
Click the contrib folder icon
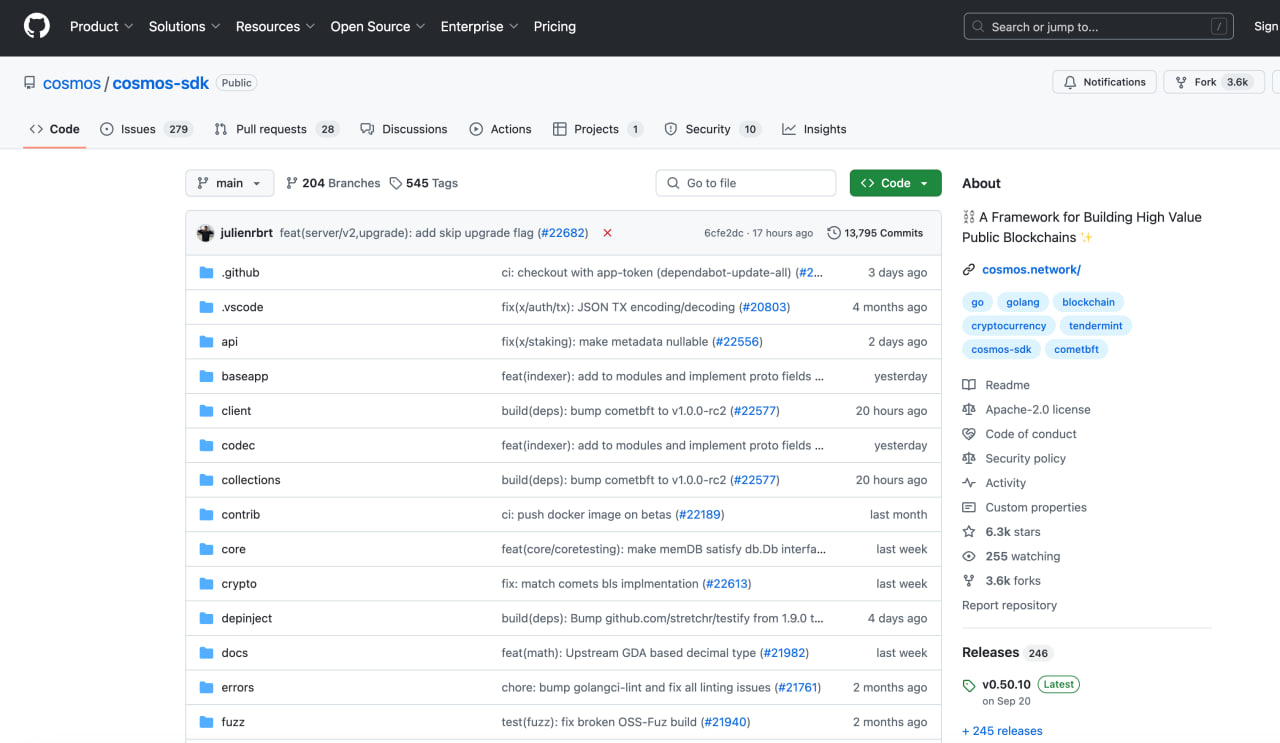(207, 515)
